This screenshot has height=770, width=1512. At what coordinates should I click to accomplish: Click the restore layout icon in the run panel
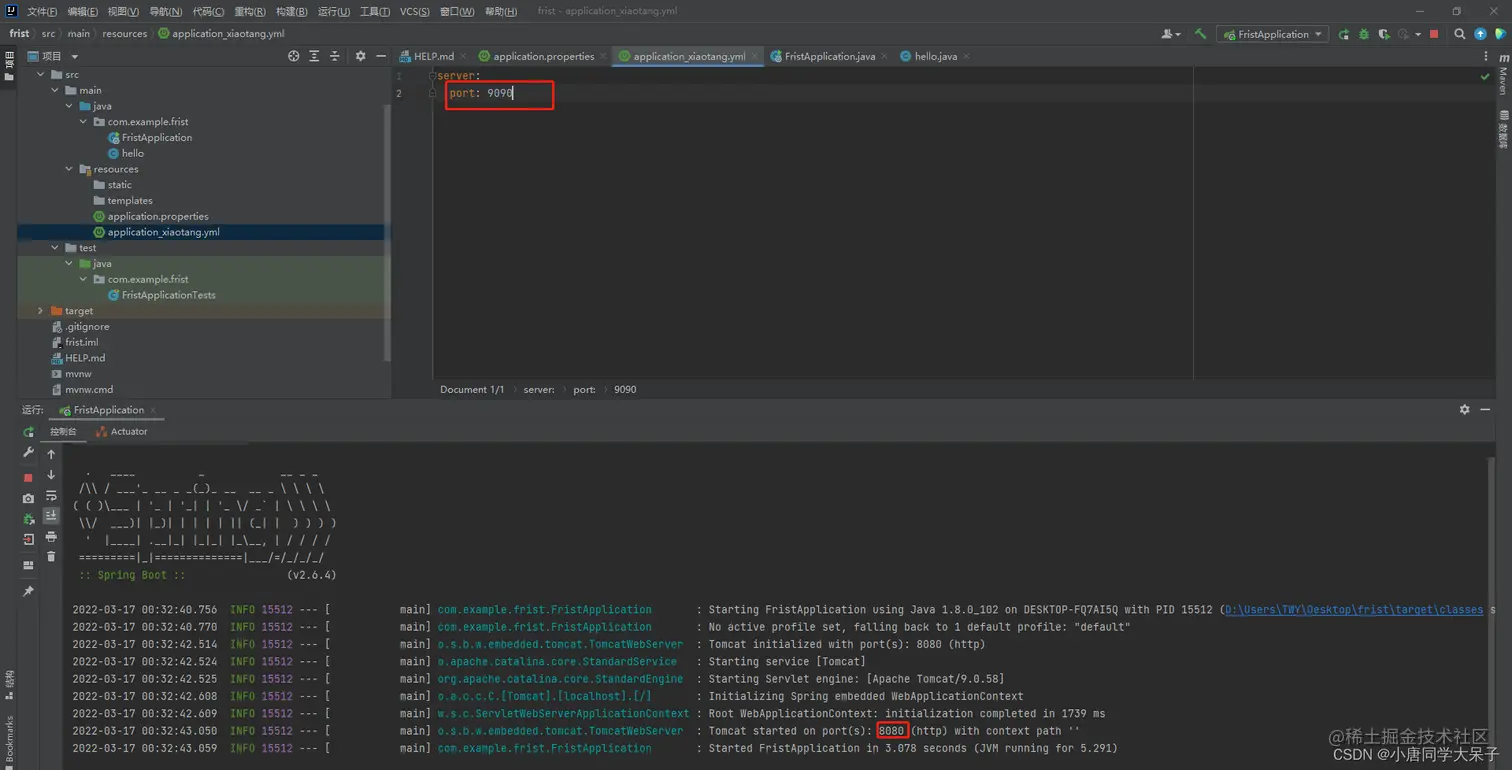click(28, 566)
